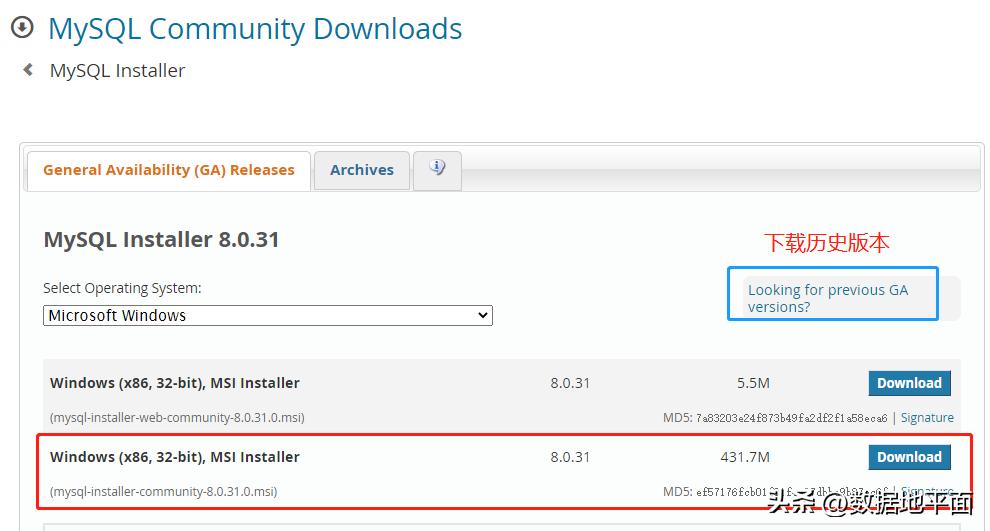Click the MySQL Installer breadcrumb text
The image size is (990, 531).
tap(117, 71)
